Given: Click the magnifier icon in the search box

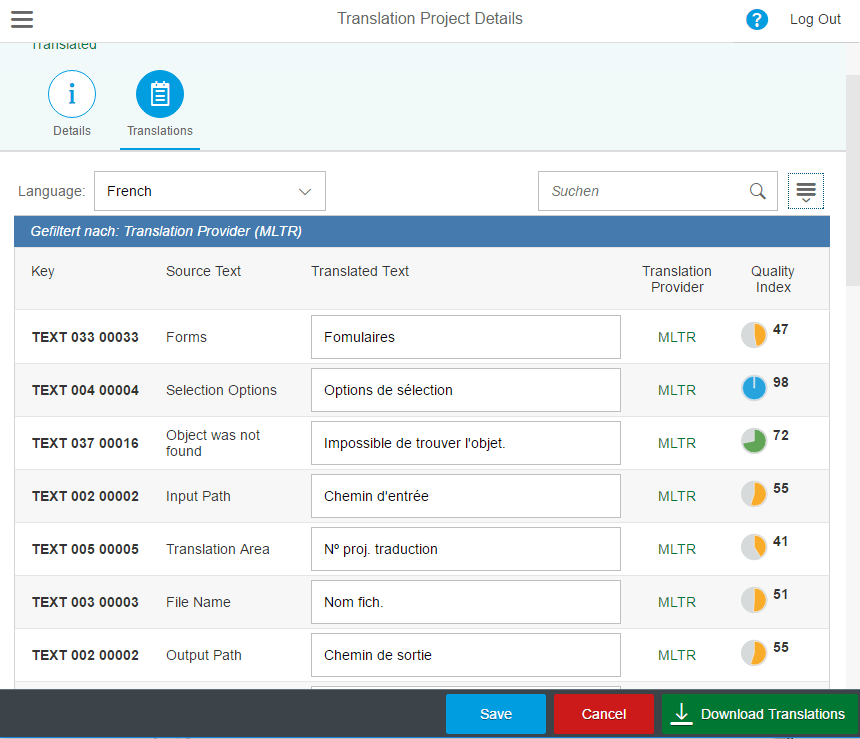Looking at the screenshot, I should pos(757,190).
